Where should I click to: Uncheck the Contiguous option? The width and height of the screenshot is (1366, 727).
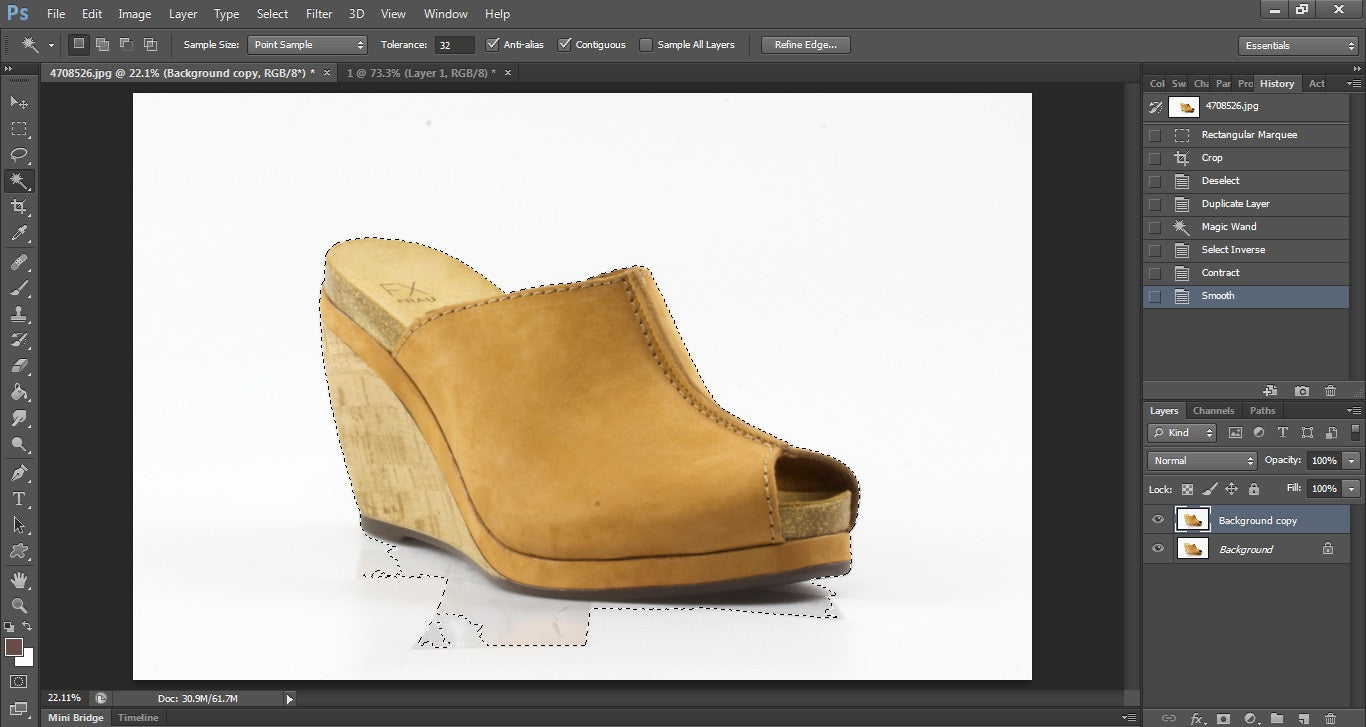565,44
